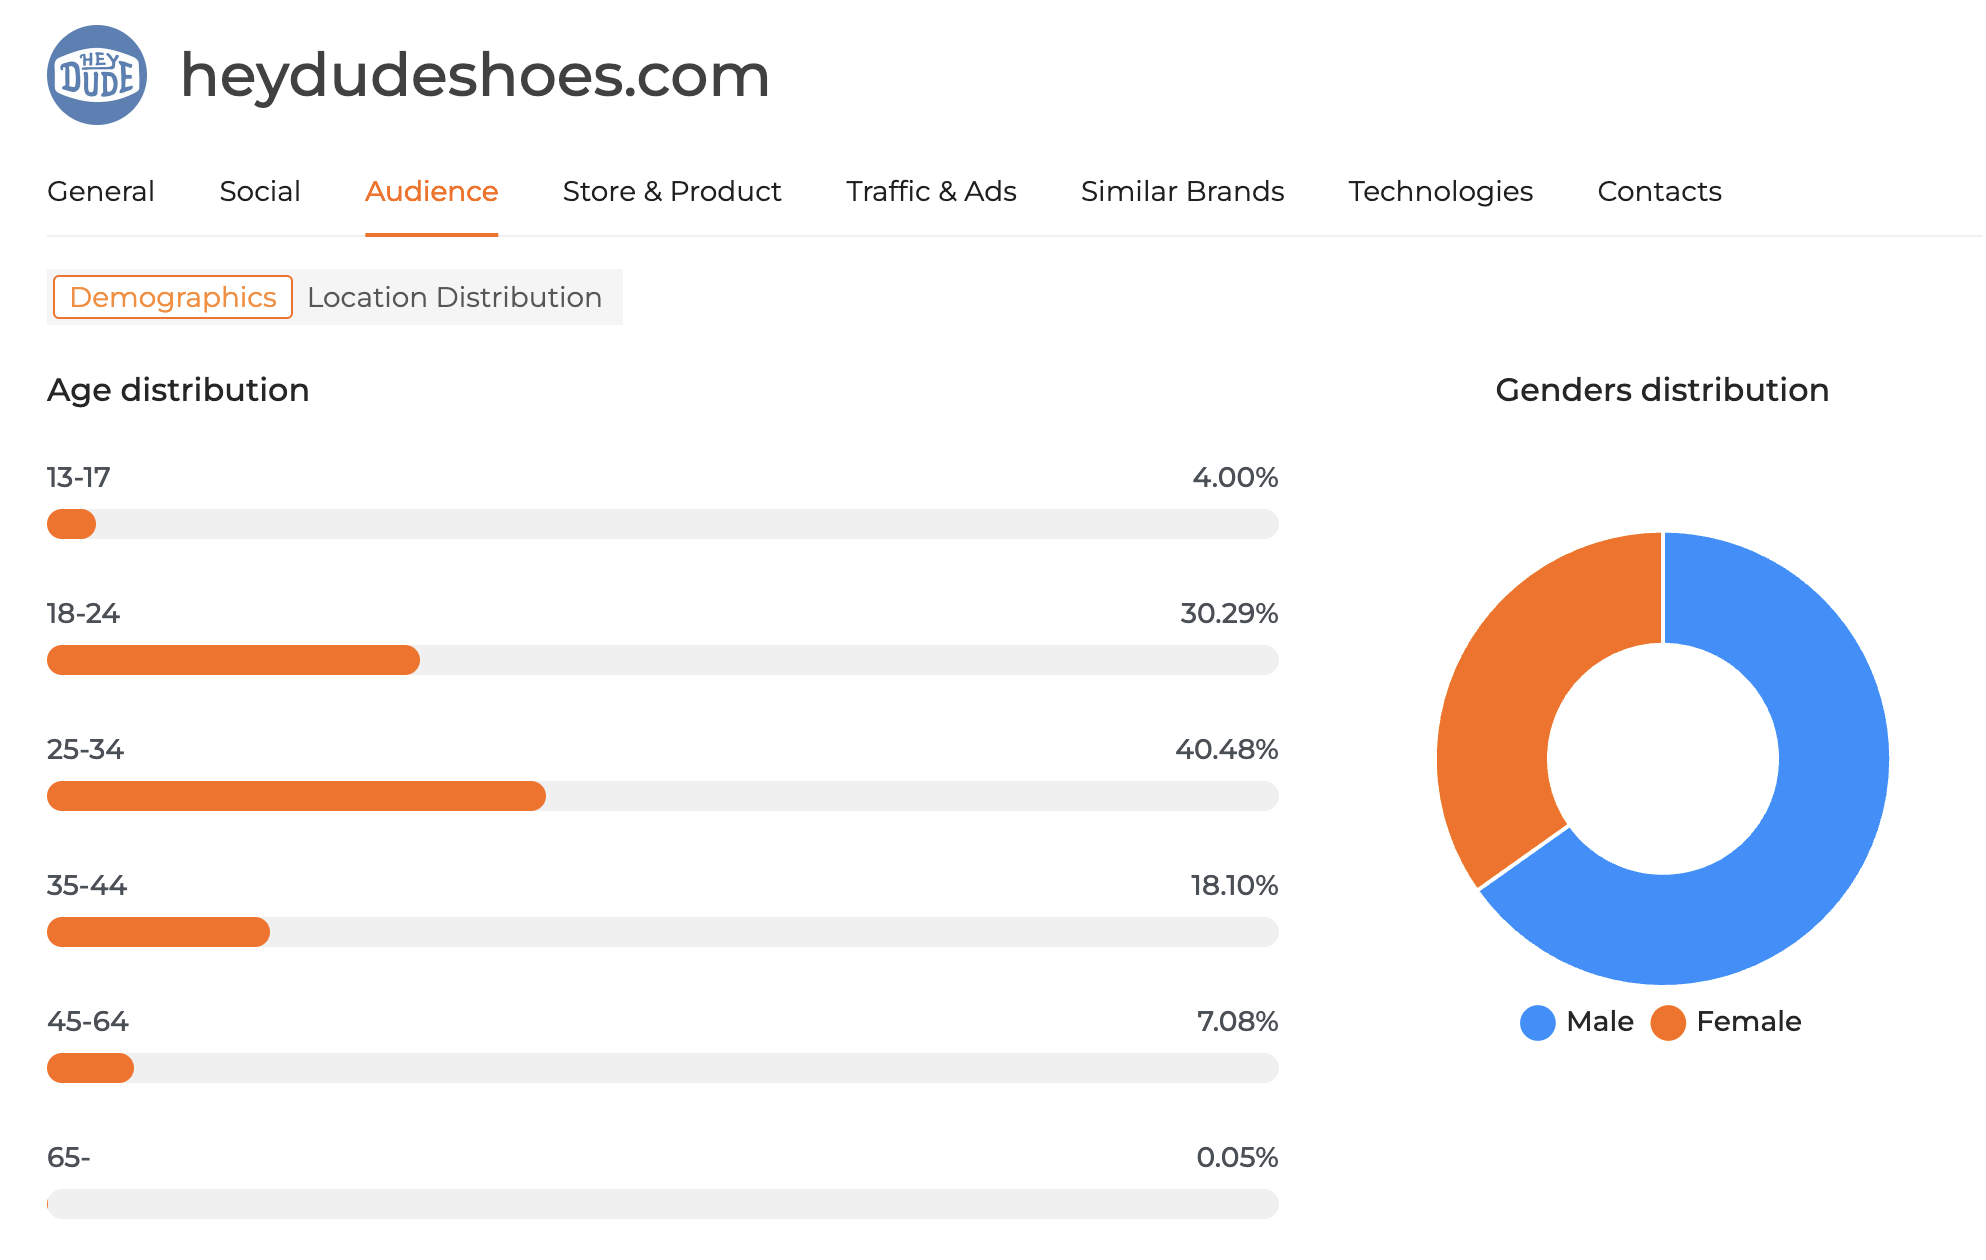Screen dimensions: 1986x1260
Task: Click the 25-34 age bar
Action: pyautogui.click(x=296, y=796)
